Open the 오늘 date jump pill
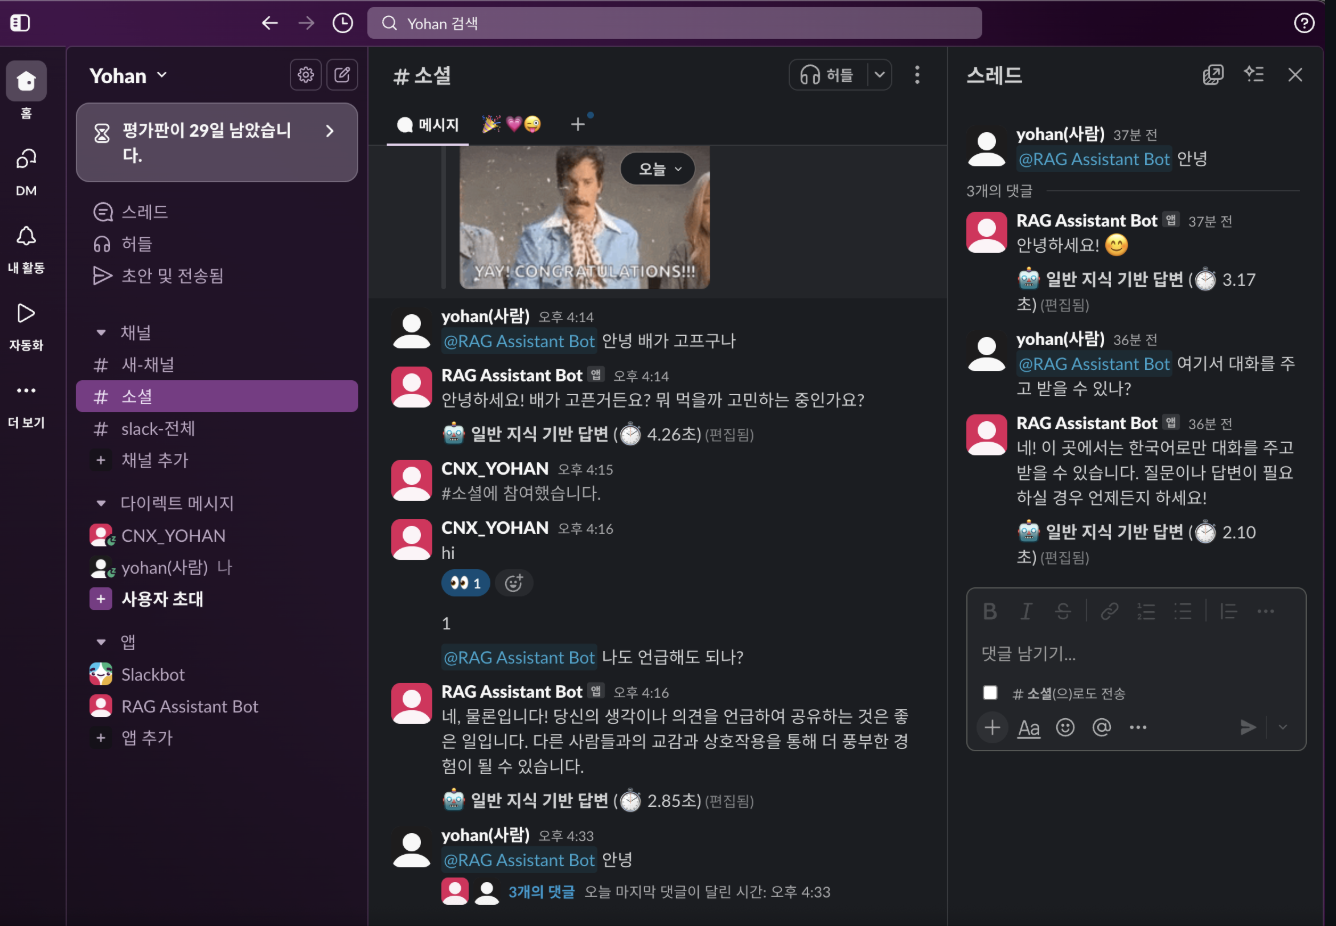Screen dimensions: 1336x926 click(x=659, y=169)
